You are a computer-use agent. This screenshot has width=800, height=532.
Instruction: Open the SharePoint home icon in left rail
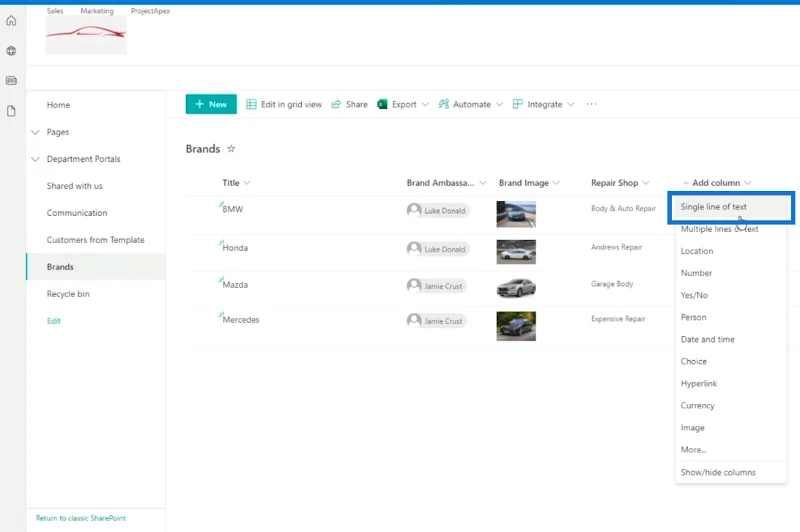(11, 21)
